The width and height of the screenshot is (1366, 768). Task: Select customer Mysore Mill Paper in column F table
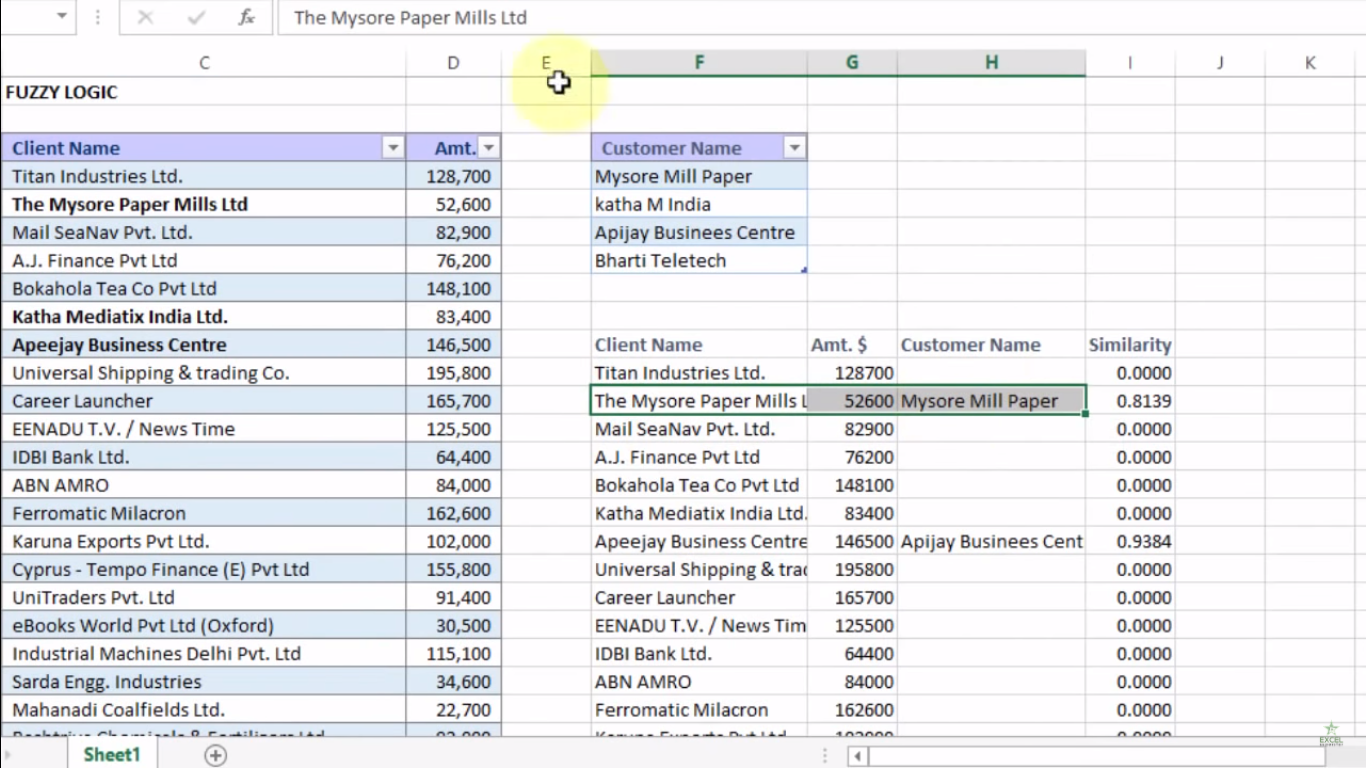pos(699,176)
